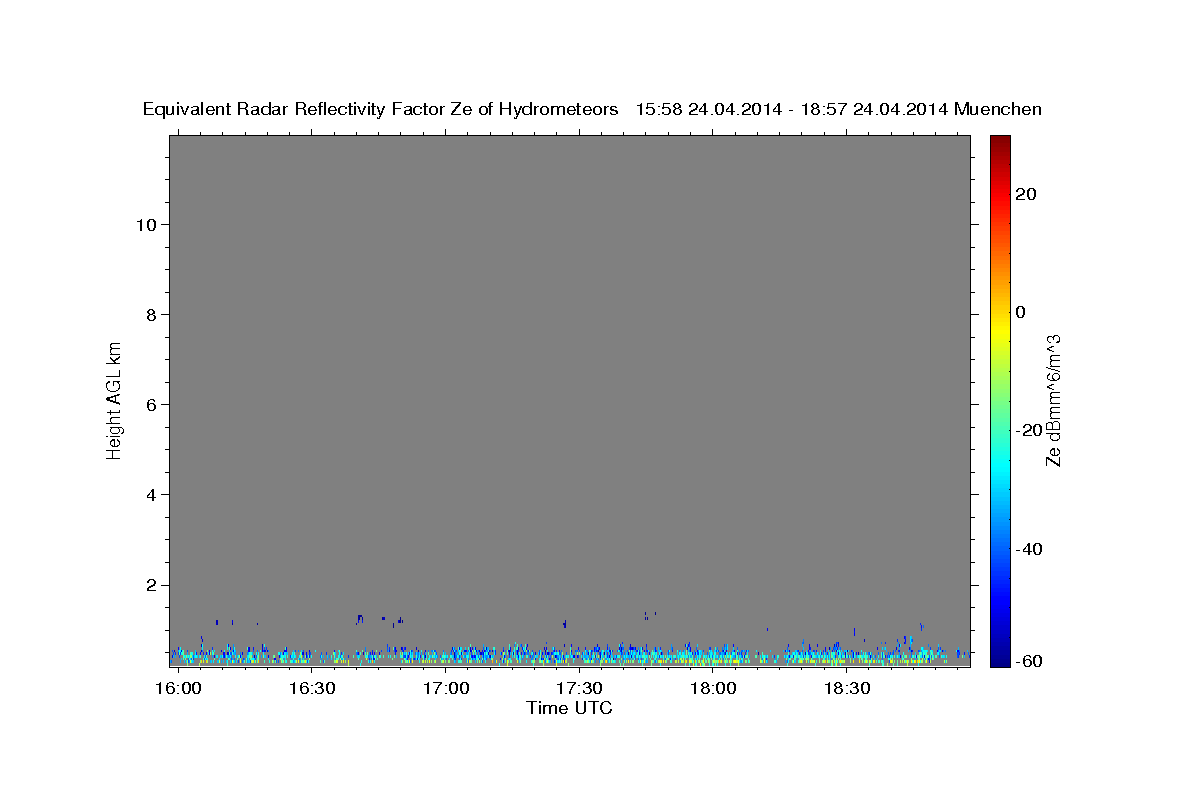Click the date range '15:58 24.04.2014 - 18:57 24.04.2014 Muenchen'

click(839, 110)
